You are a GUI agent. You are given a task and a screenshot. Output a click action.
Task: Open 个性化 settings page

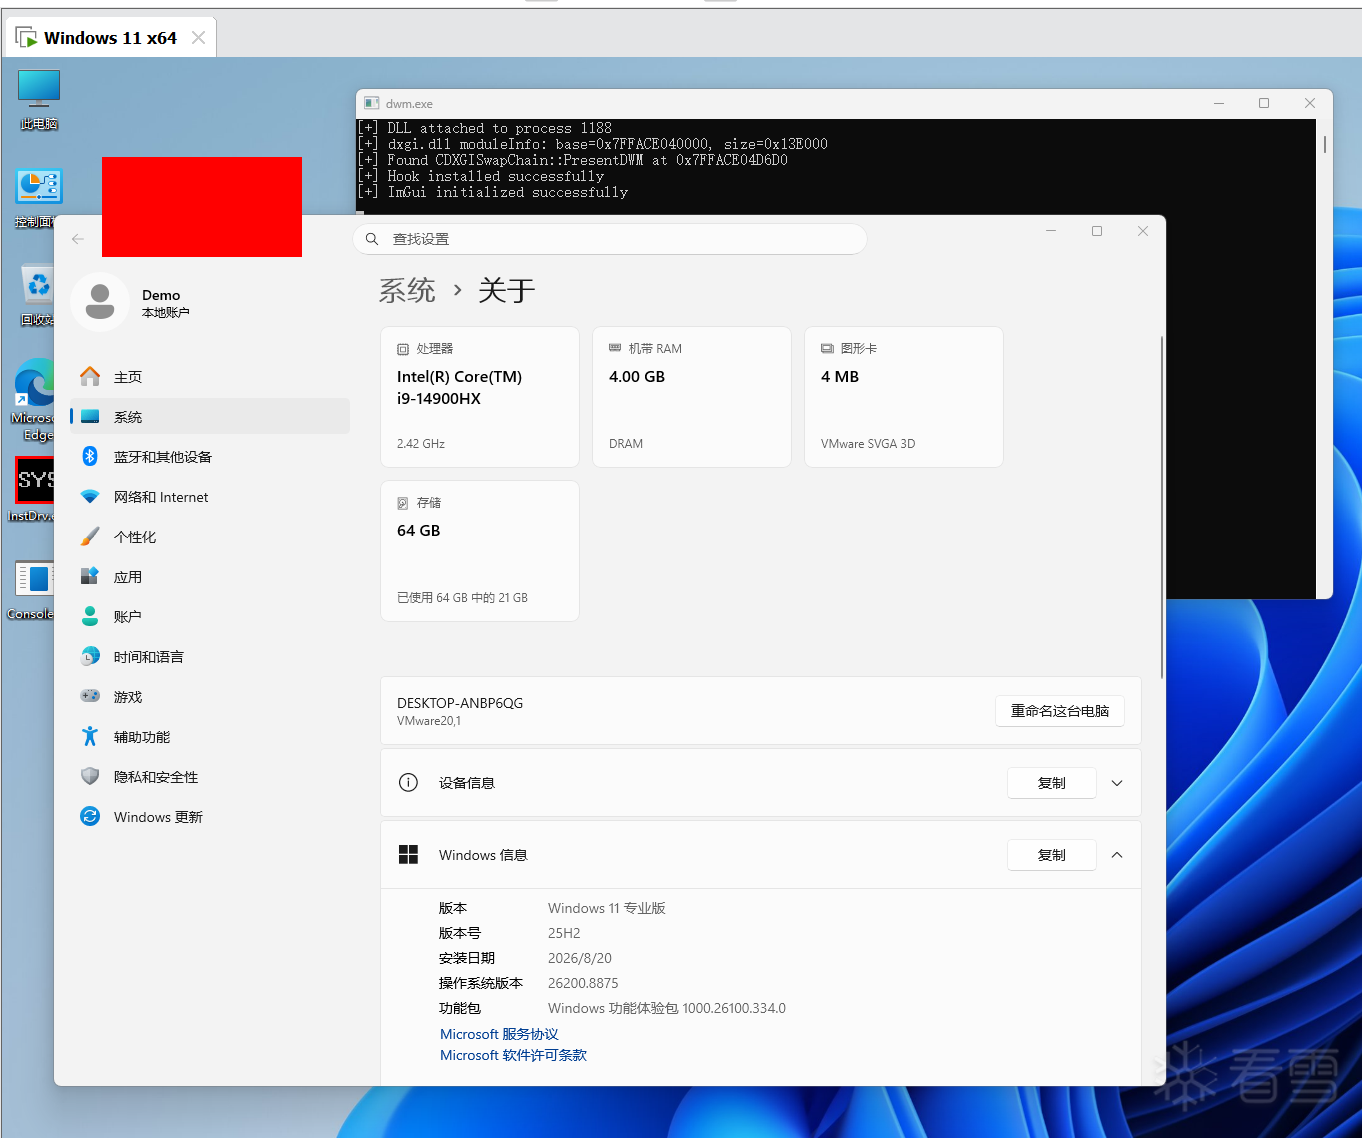[210, 537]
